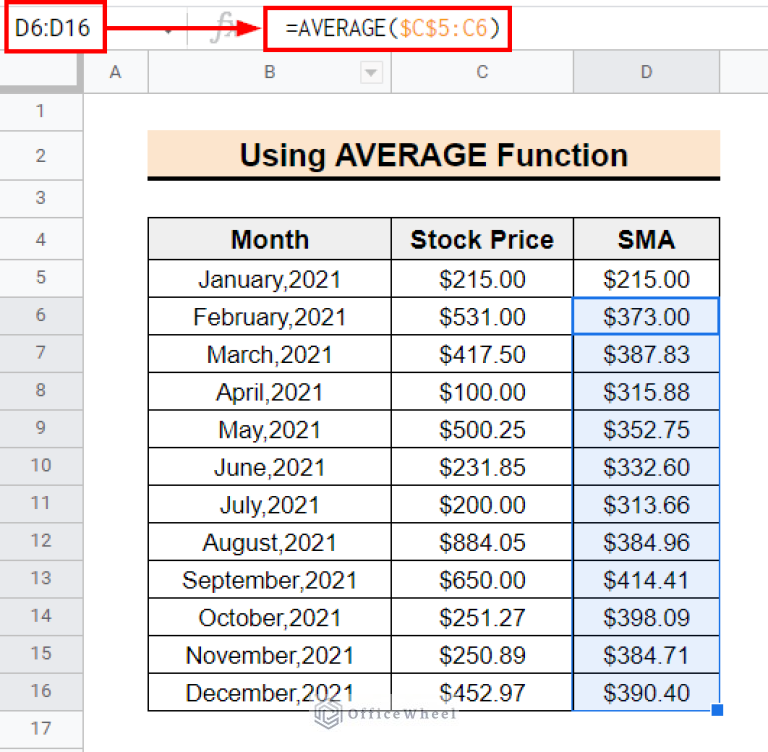The width and height of the screenshot is (768, 752).
Task: Select the November,2021 cell
Action: (x=269, y=655)
